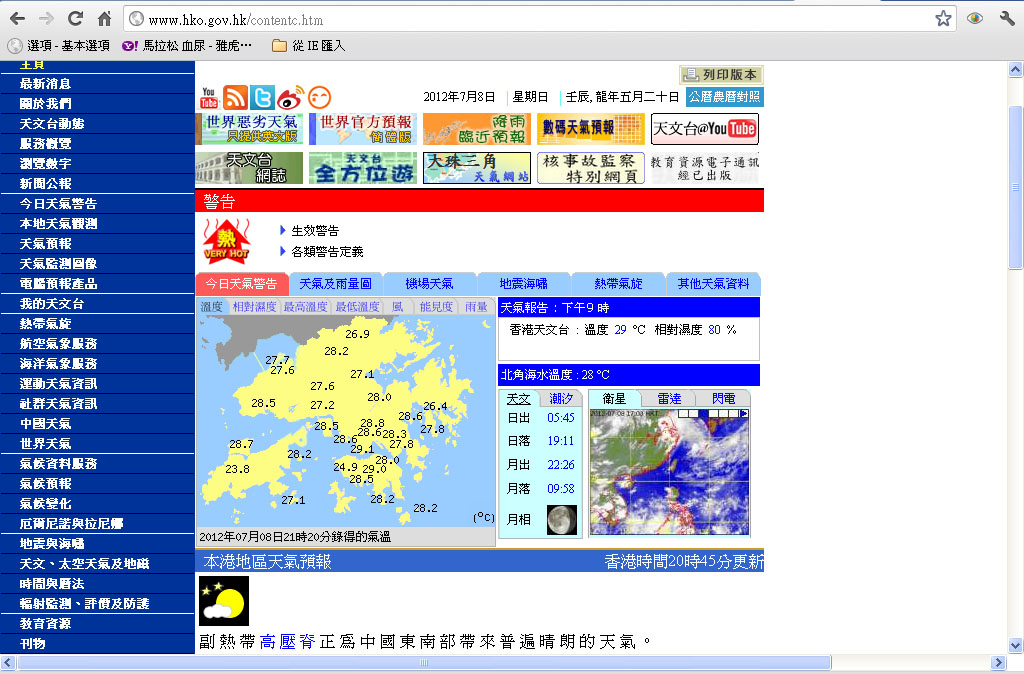Click the moon phase image
The image size is (1024, 674).
coord(561,519)
